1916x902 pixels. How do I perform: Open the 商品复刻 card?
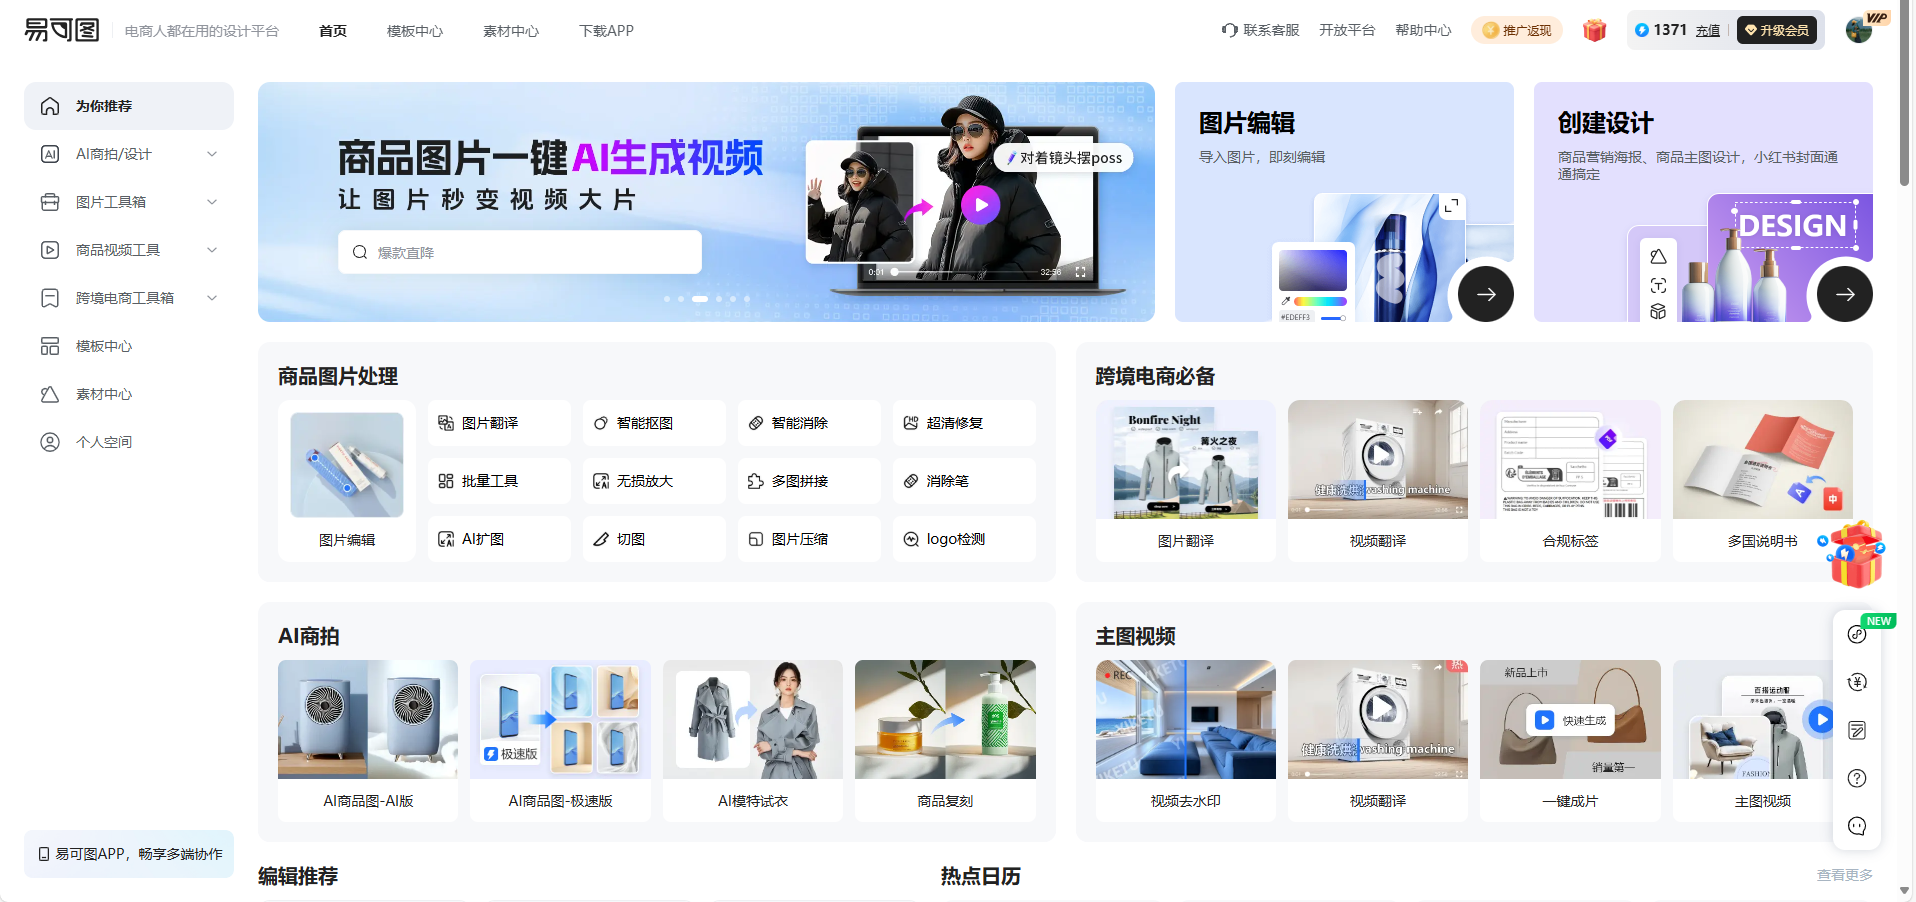point(945,741)
